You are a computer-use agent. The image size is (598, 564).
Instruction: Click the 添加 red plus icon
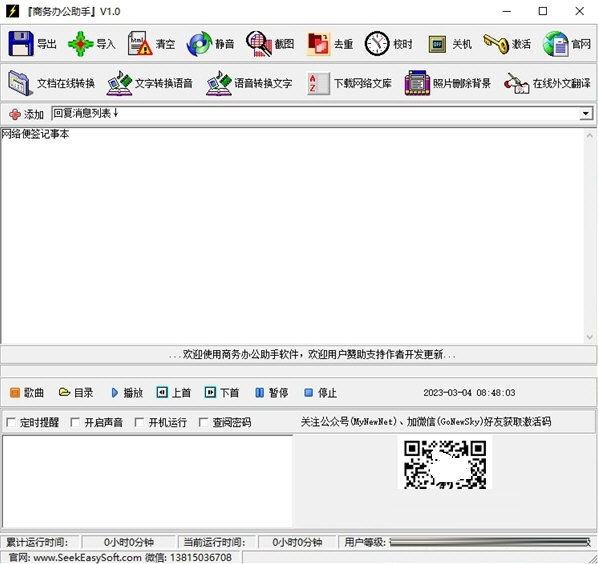coord(14,114)
